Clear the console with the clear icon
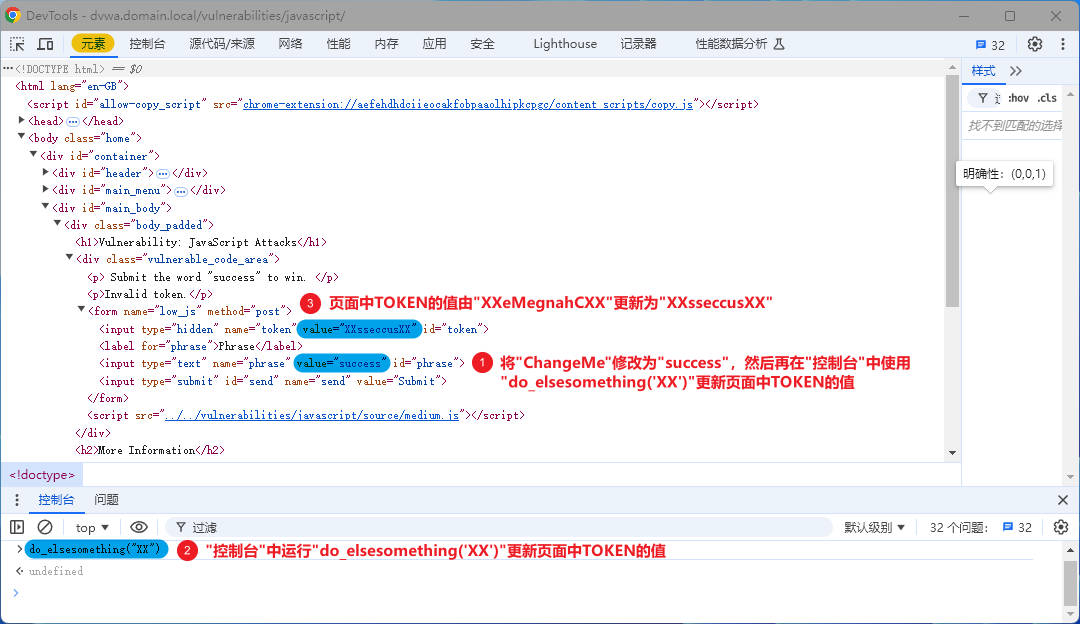1080x624 pixels. point(45,528)
